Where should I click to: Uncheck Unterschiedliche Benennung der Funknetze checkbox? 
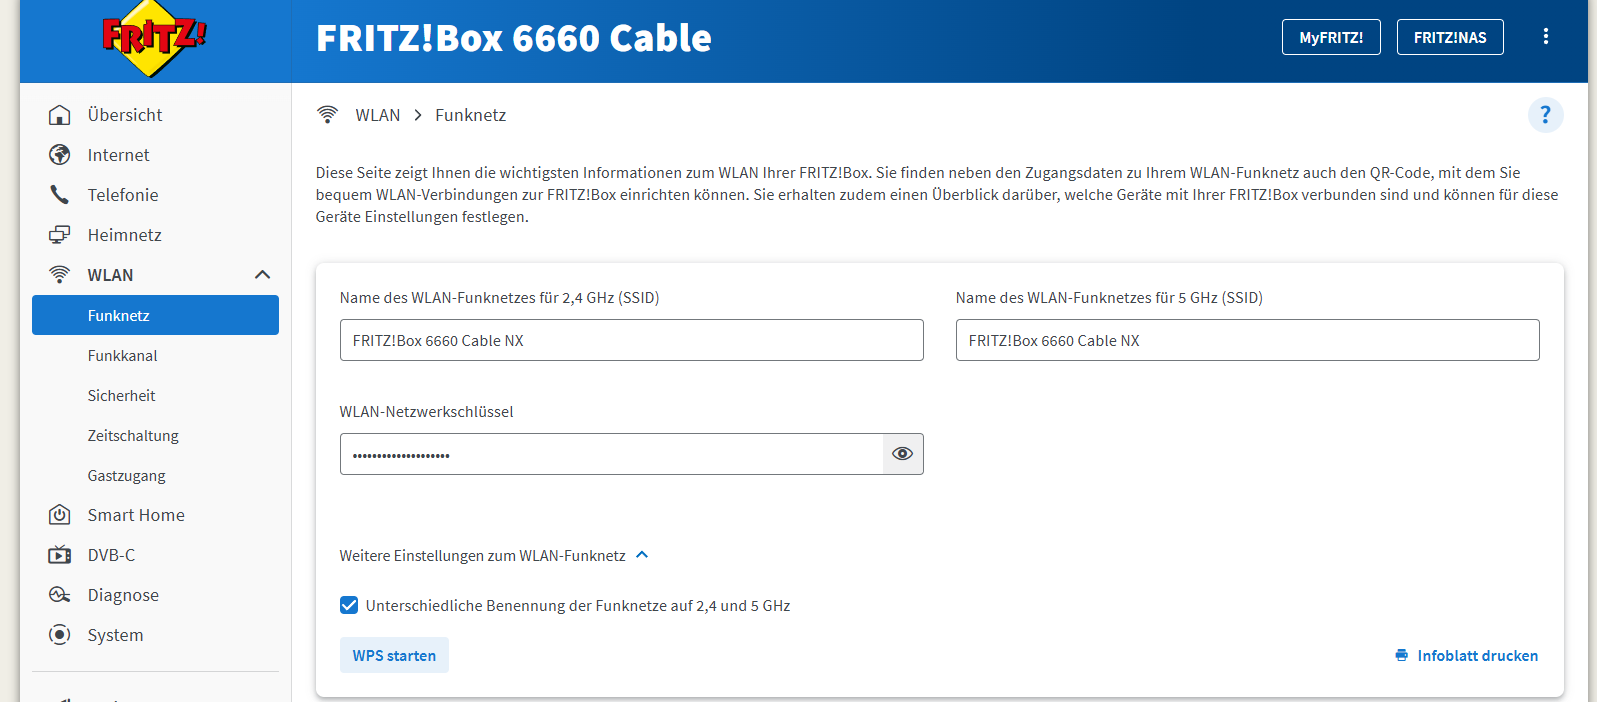pyautogui.click(x=349, y=605)
